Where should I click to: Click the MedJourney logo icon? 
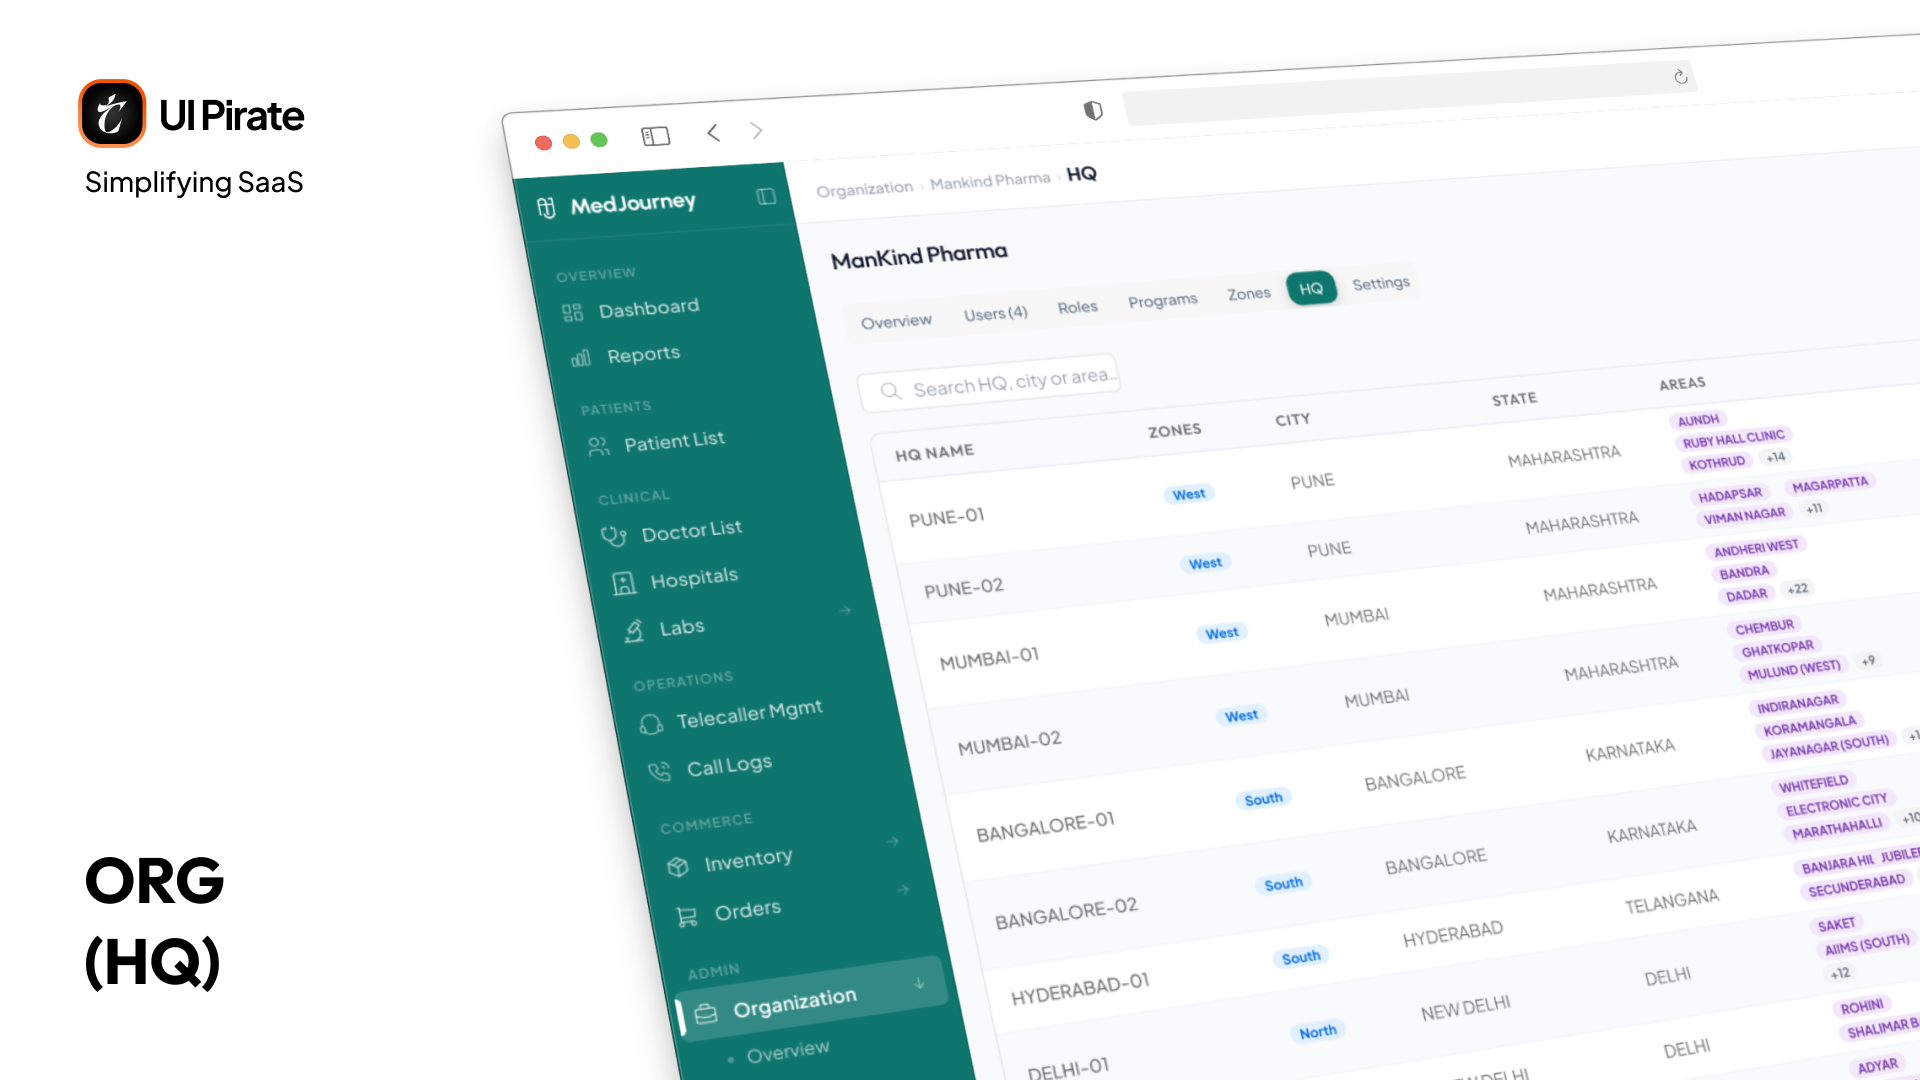[546, 207]
